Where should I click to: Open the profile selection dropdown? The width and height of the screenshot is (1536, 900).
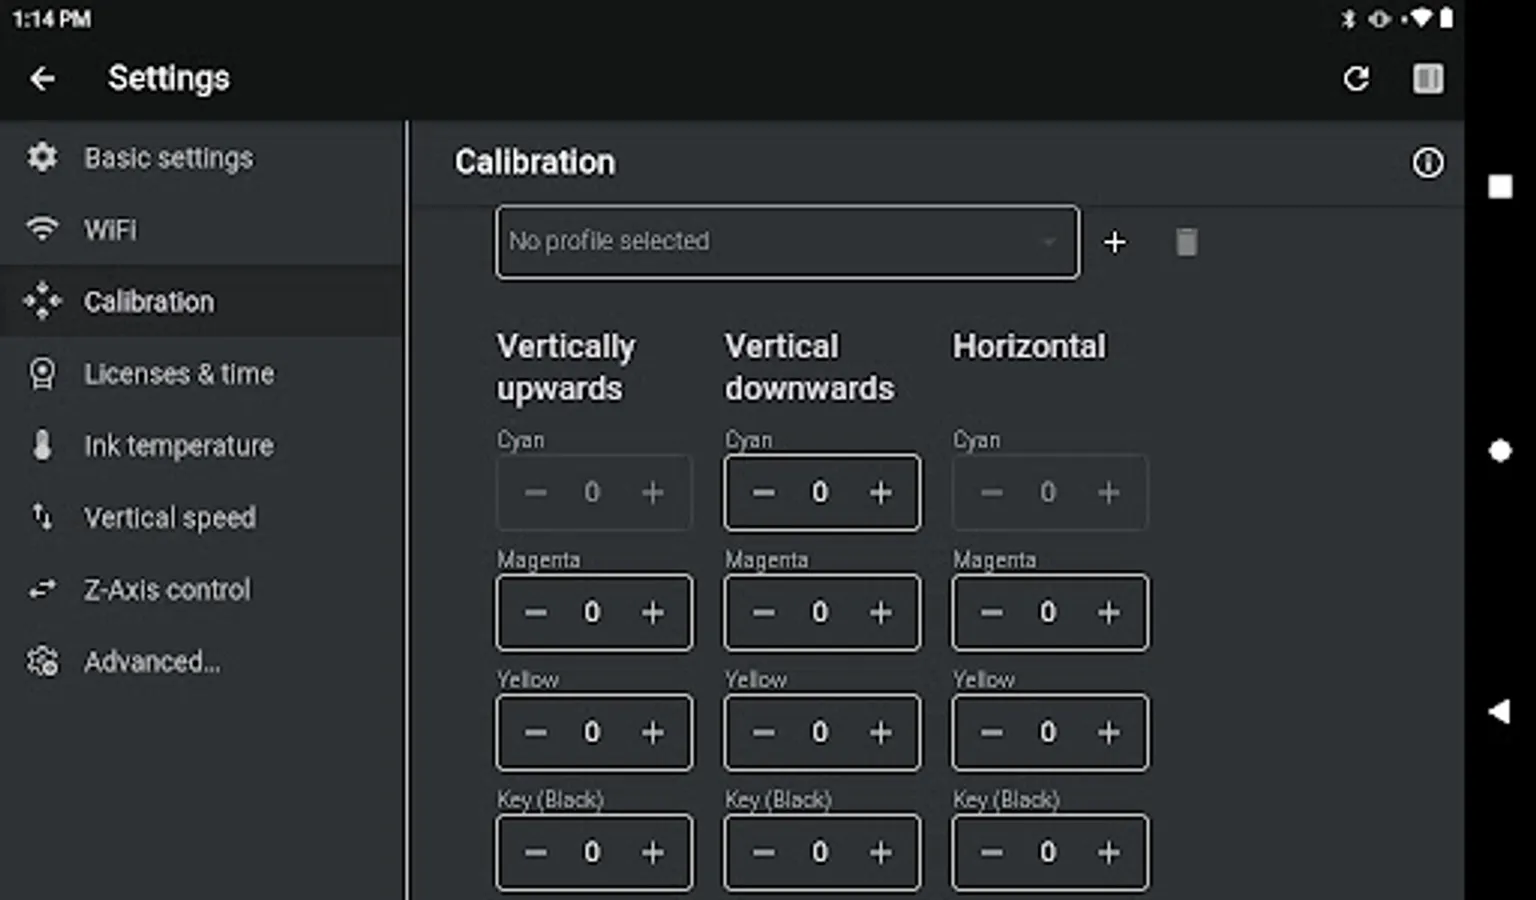click(x=787, y=241)
